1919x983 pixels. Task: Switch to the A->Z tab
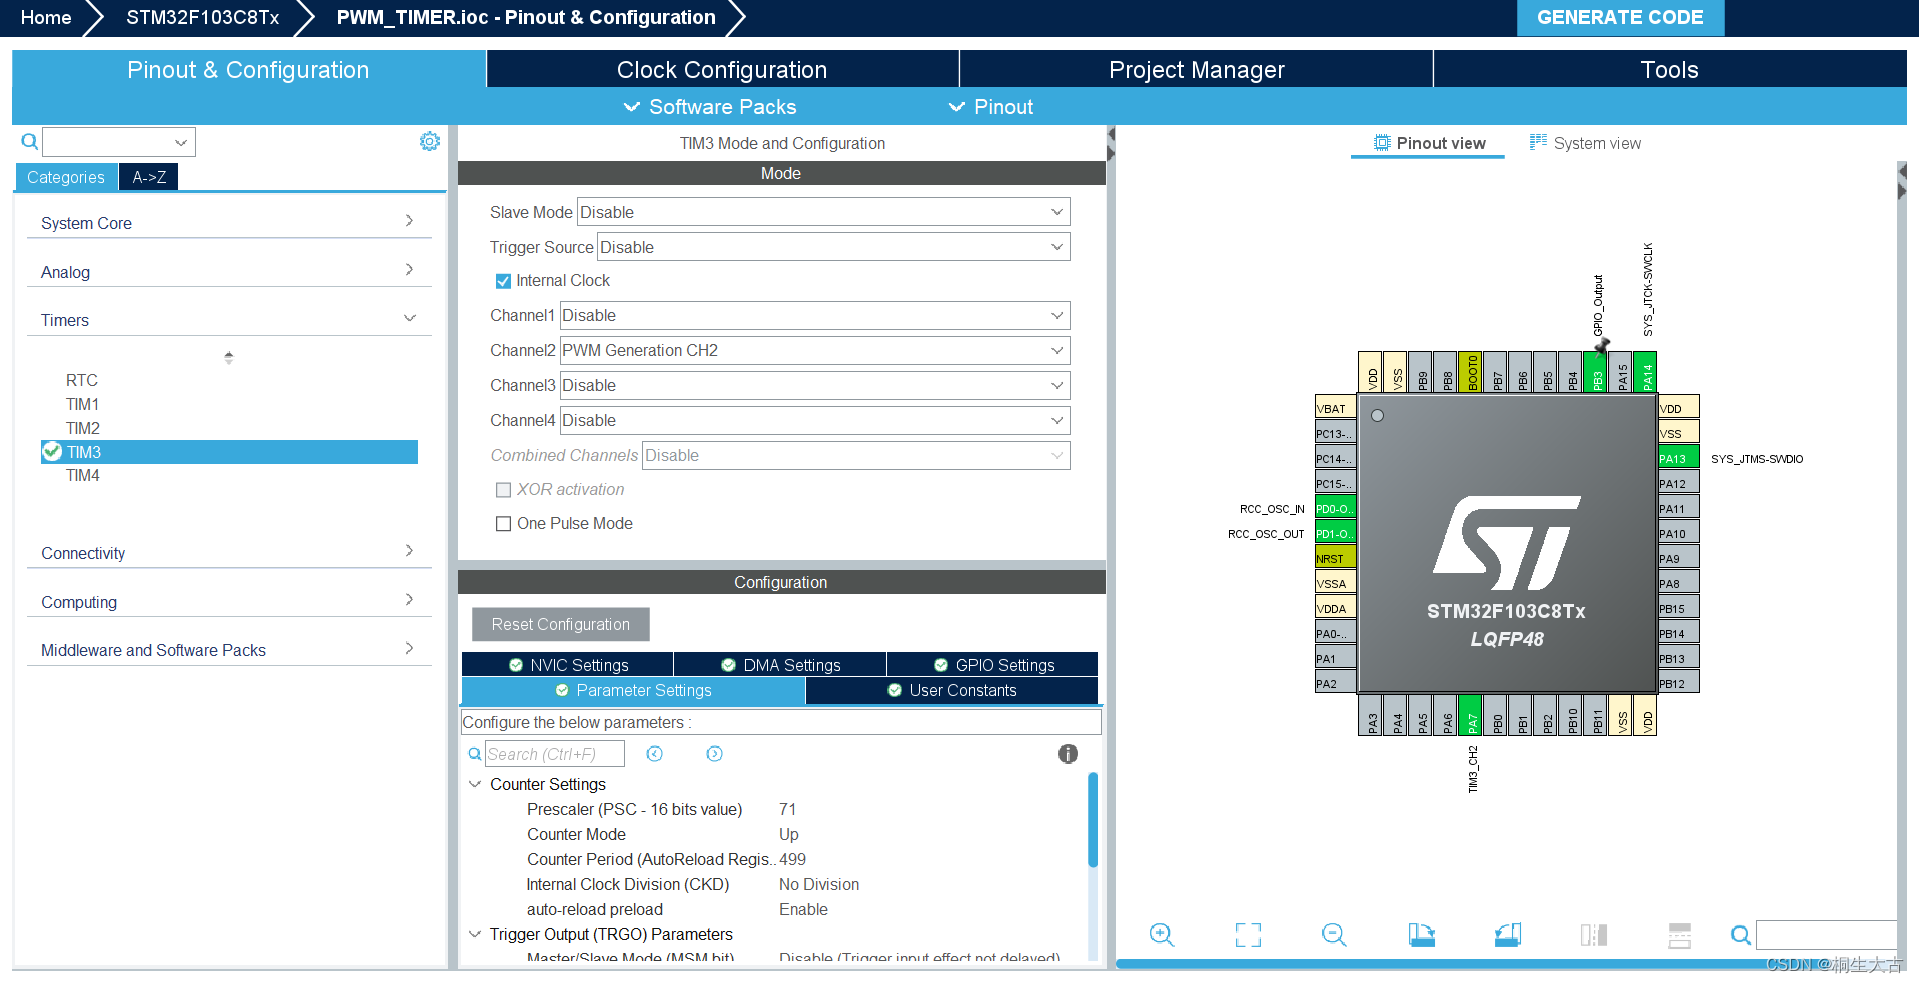[x=149, y=177]
